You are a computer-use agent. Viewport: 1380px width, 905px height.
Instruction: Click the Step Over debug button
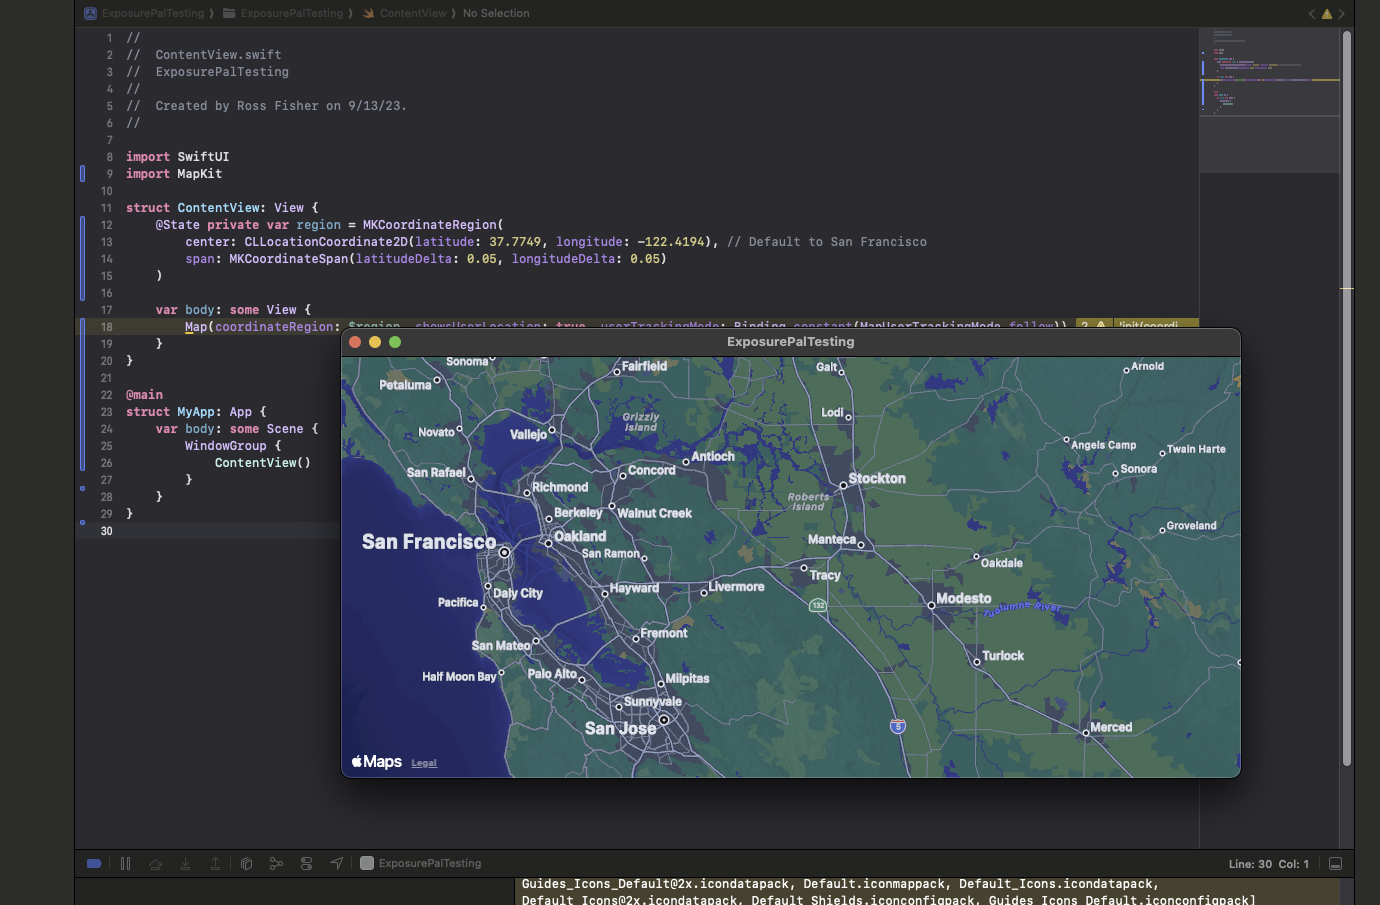point(155,863)
